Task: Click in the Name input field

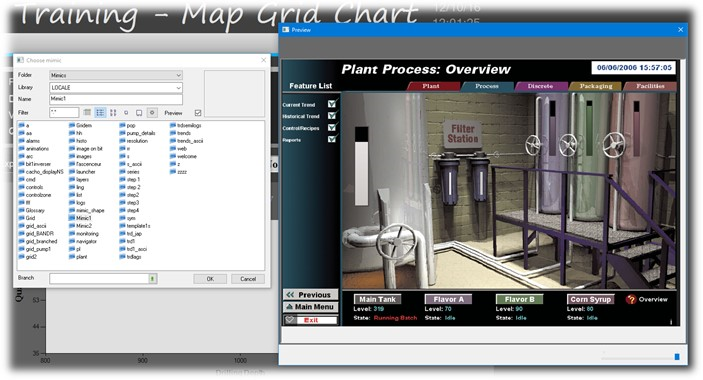Action: pos(116,99)
